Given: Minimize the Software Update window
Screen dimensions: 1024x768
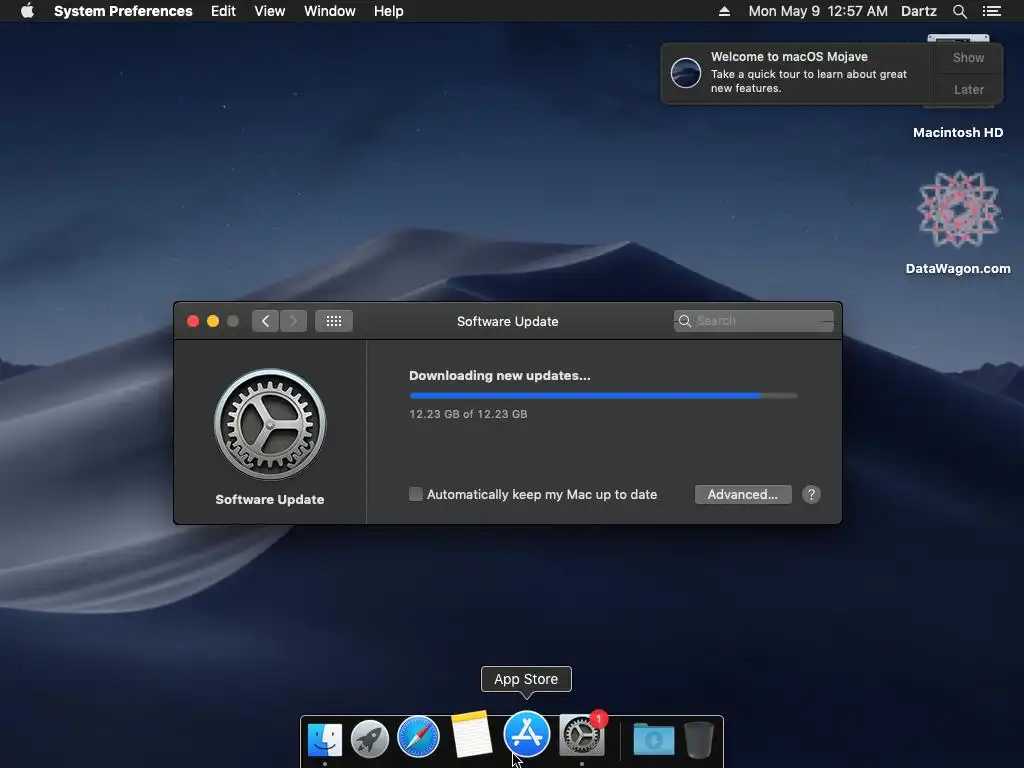Looking at the screenshot, I should click(213, 321).
